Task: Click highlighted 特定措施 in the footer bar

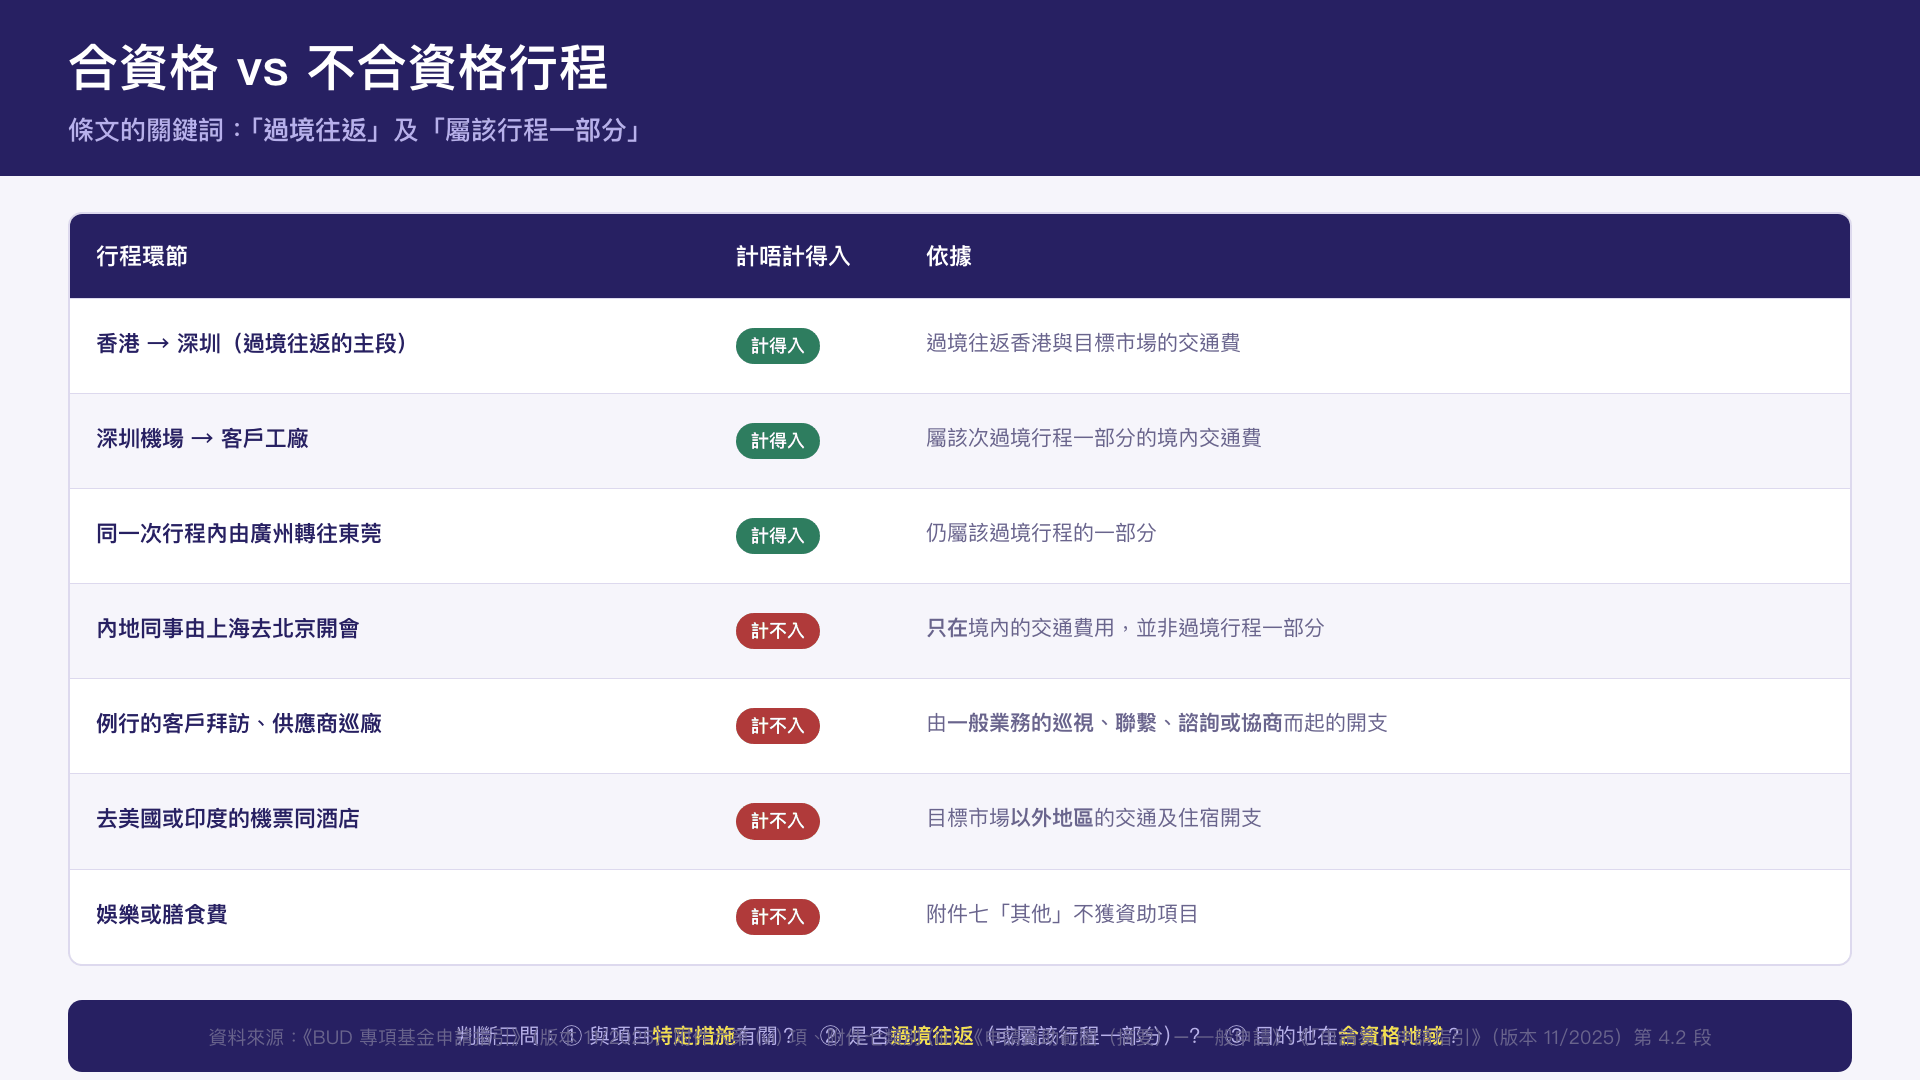Action: point(694,1036)
